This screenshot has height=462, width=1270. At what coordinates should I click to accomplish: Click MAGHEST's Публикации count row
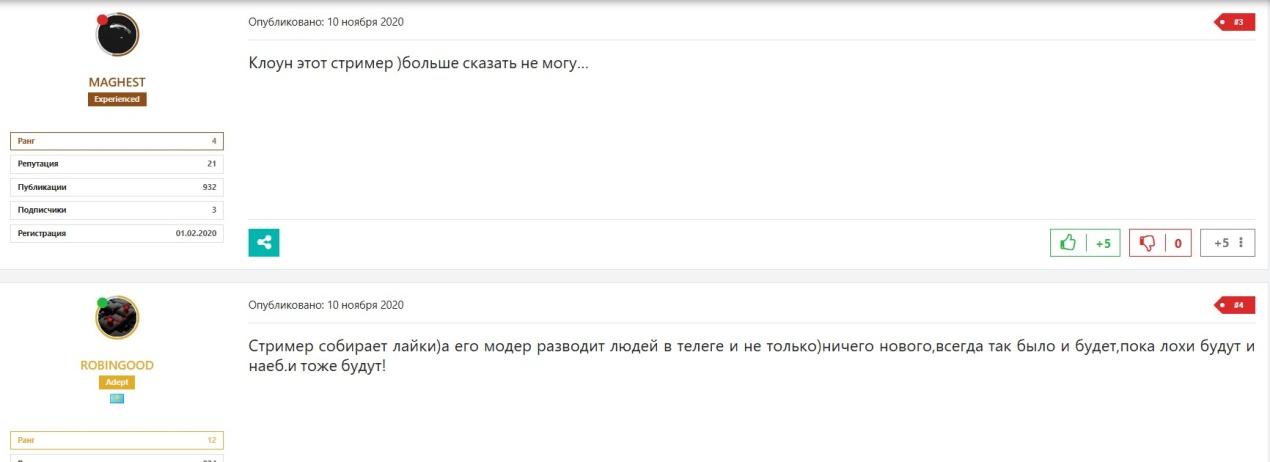pos(117,187)
